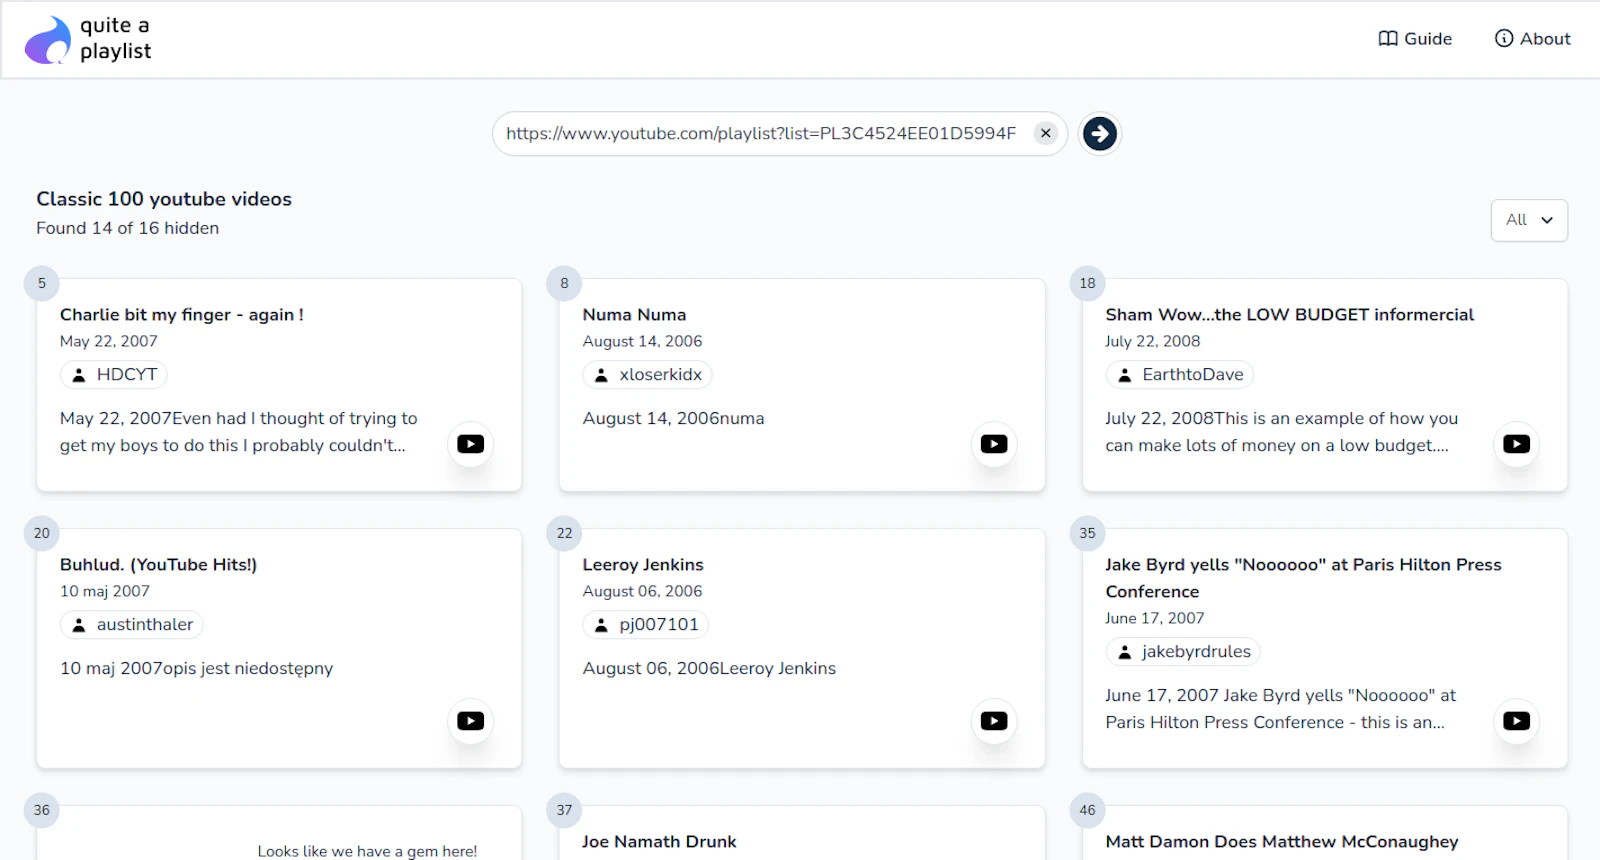Click the 10 maj 2007 date

pos(105,591)
